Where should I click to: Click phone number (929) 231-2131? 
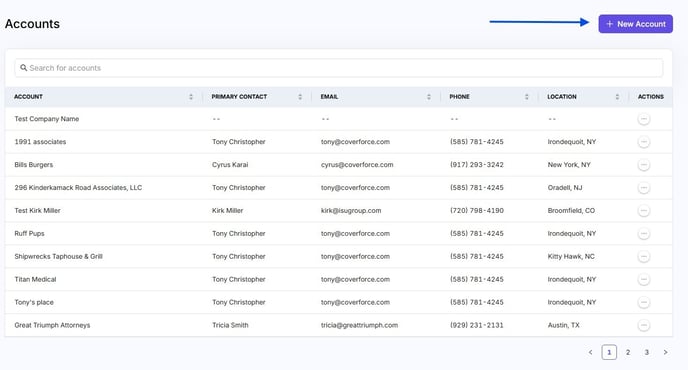(477, 325)
